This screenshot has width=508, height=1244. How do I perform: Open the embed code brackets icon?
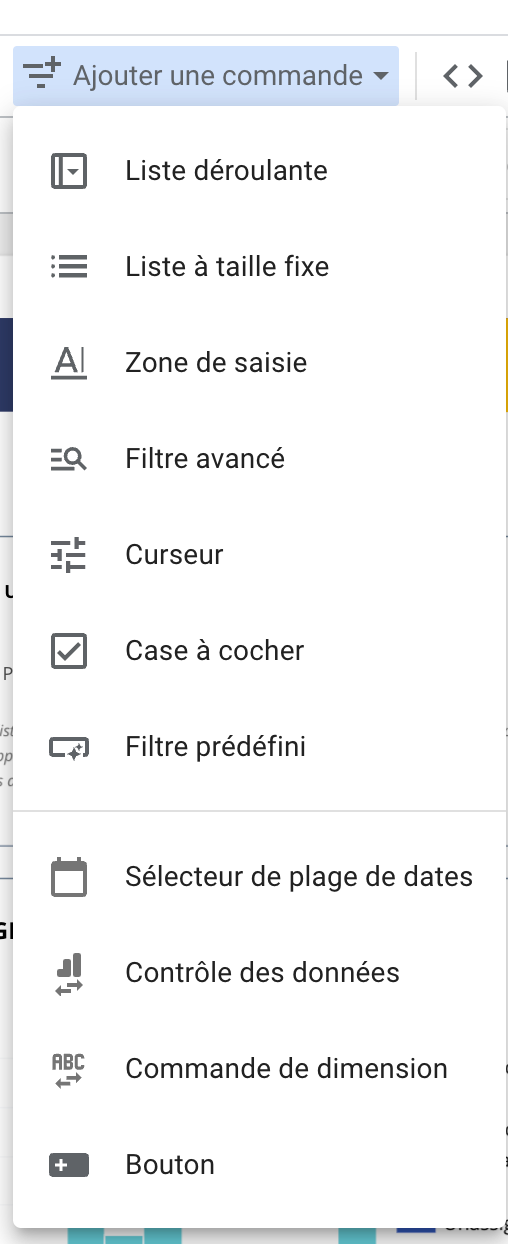pyautogui.click(x=463, y=75)
